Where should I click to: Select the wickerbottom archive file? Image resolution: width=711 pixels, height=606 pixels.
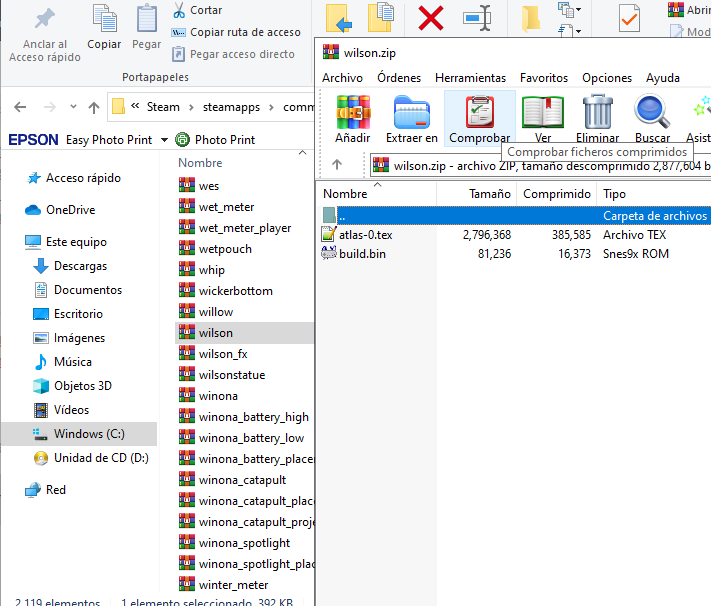[x=235, y=291]
